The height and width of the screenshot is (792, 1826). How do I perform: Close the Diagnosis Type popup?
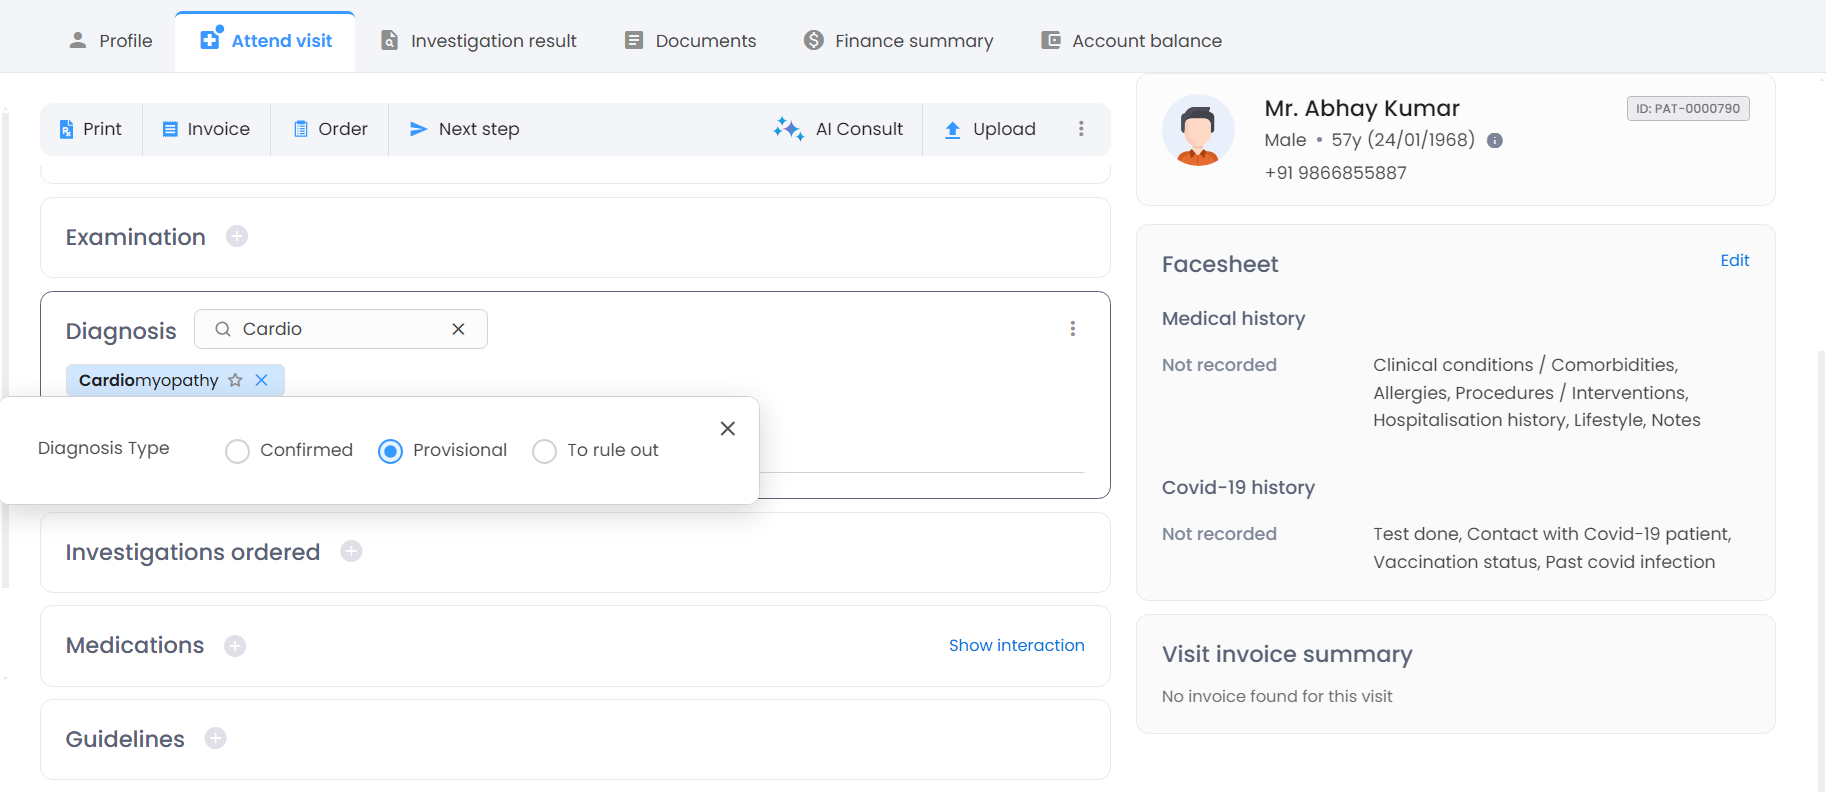coord(728,428)
